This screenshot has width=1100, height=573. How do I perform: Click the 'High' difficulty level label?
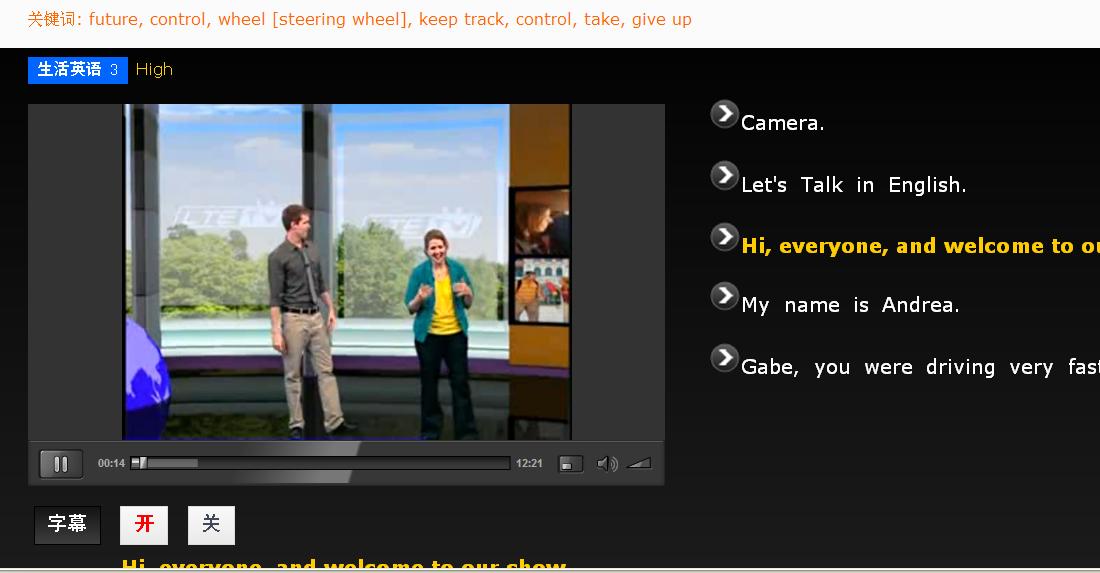click(x=154, y=70)
